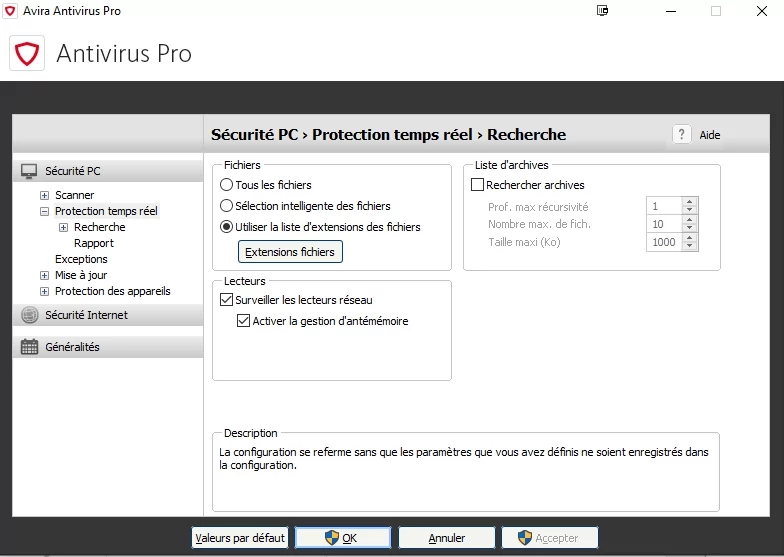Select Tous les fichiers radio button
784x557 pixels.
click(x=226, y=185)
